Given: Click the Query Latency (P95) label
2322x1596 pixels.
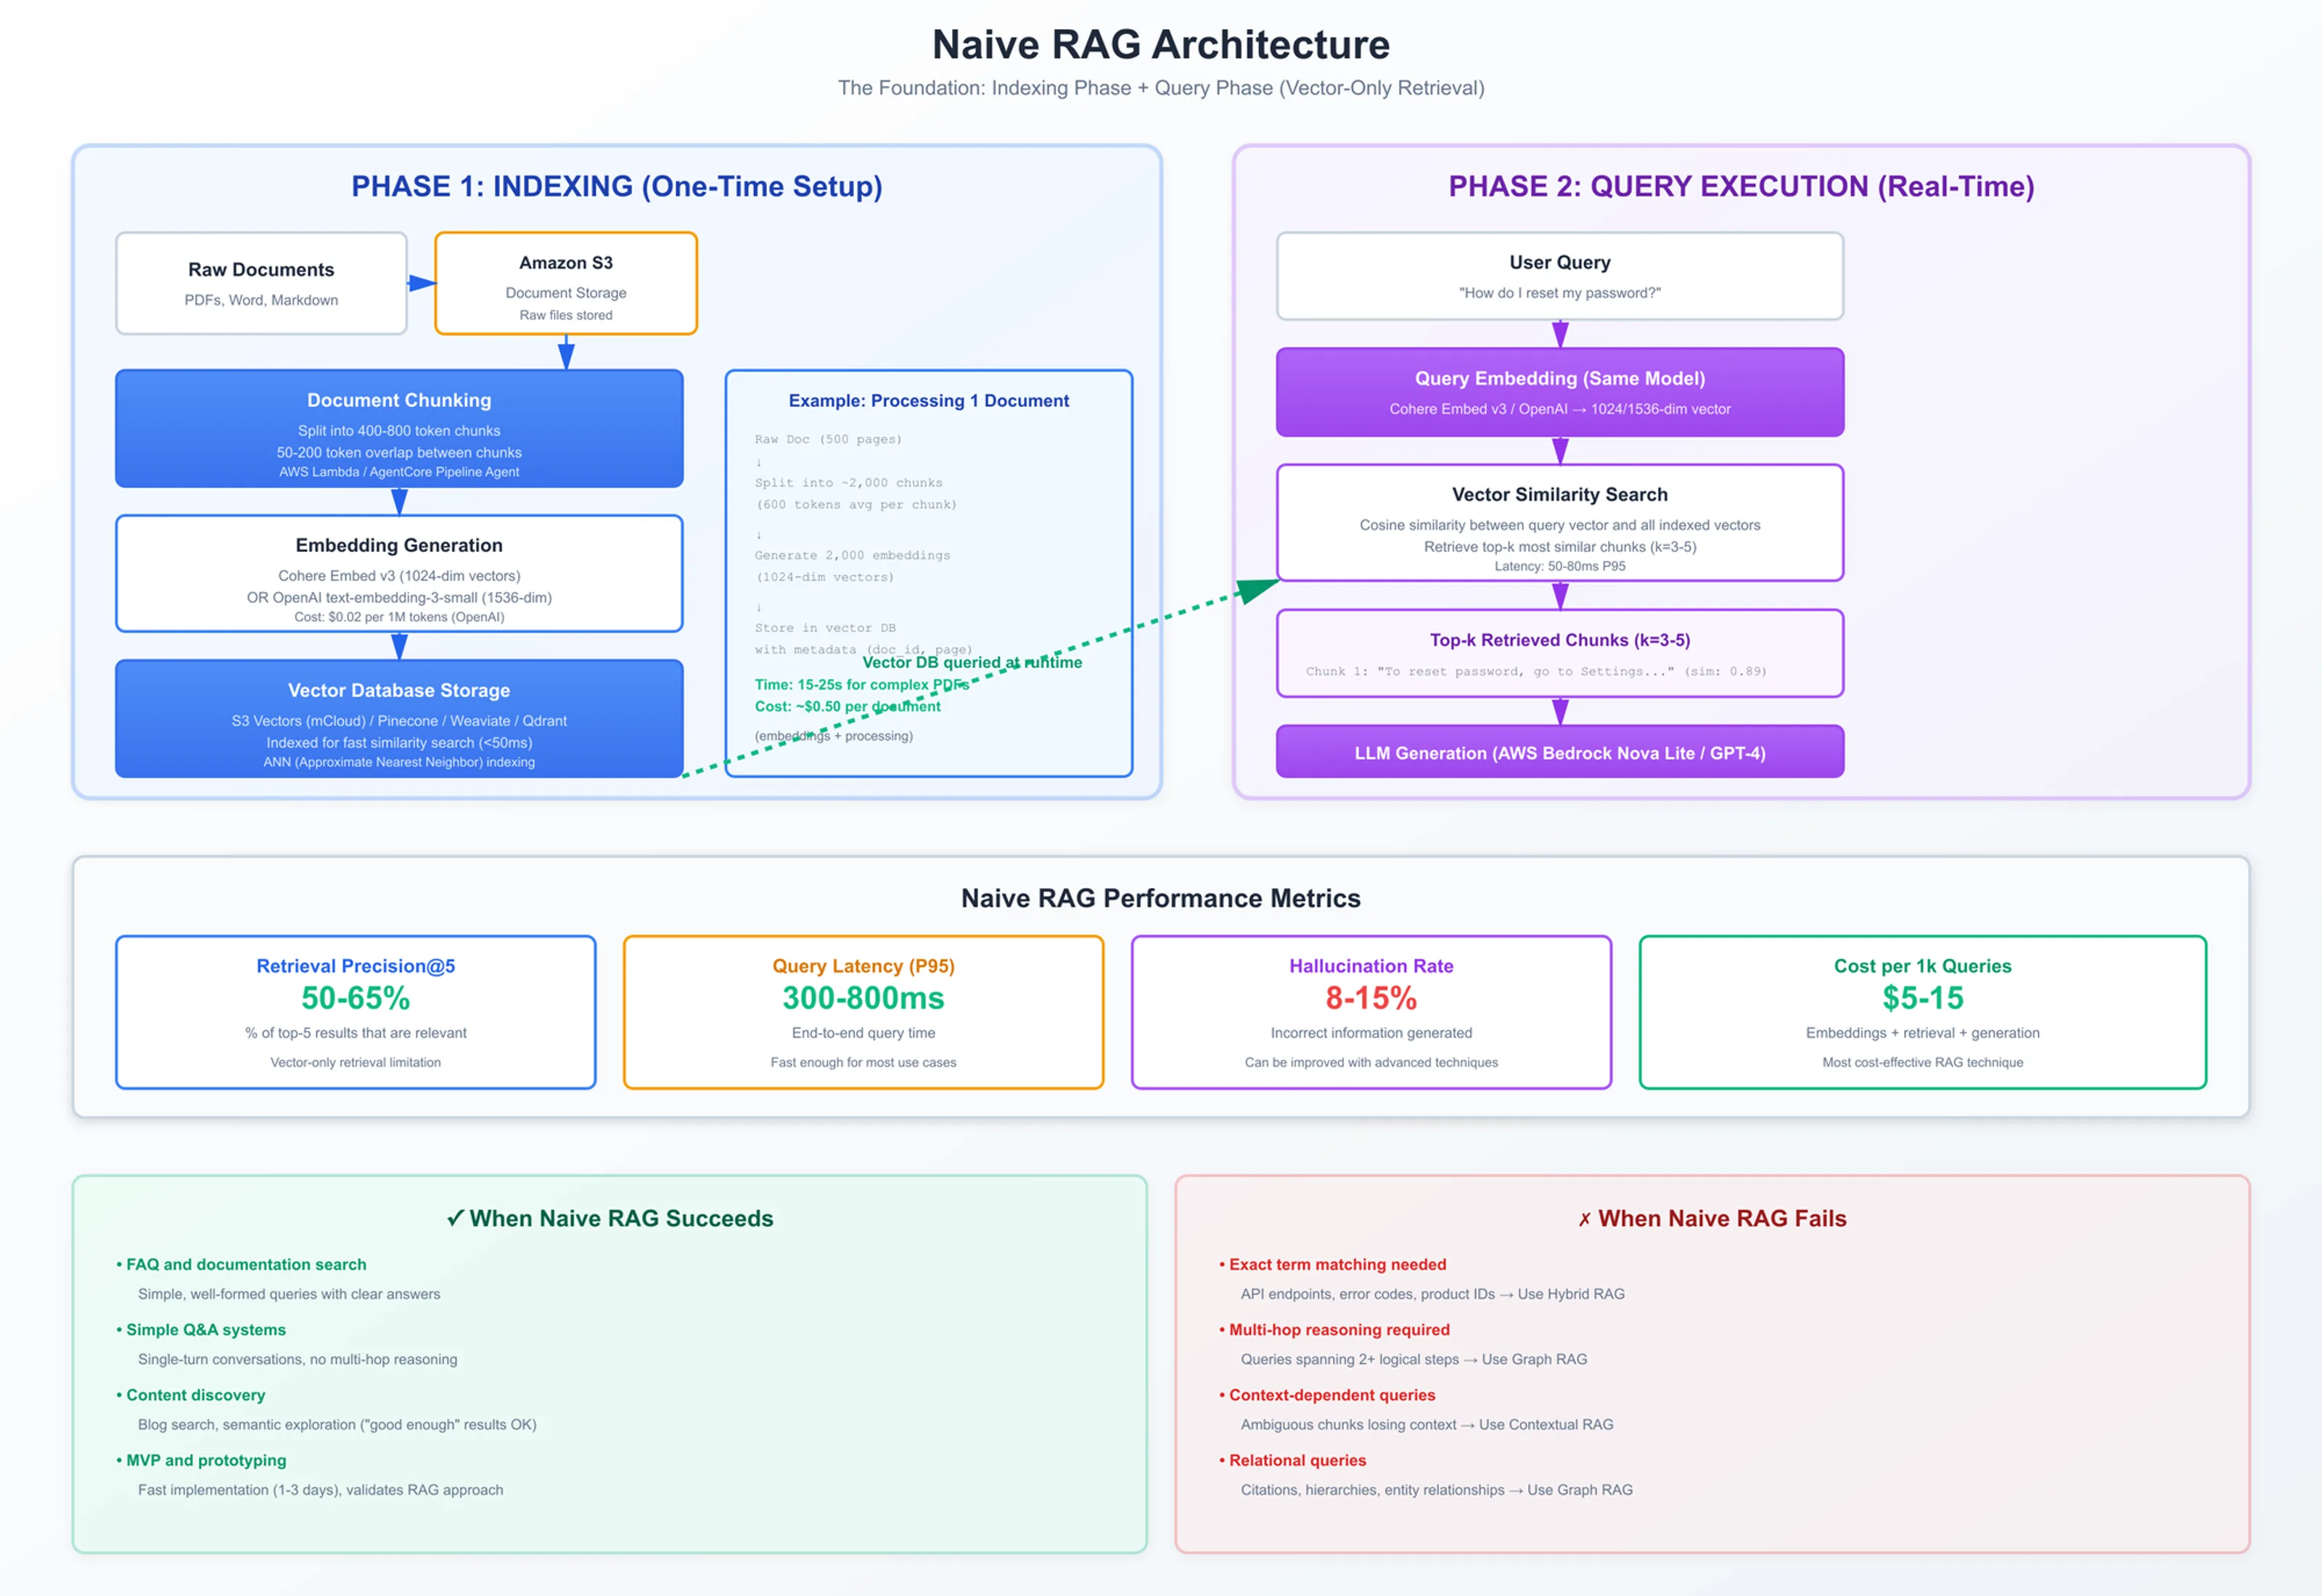Looking at the screenshot, I should (x=864, y=966).
